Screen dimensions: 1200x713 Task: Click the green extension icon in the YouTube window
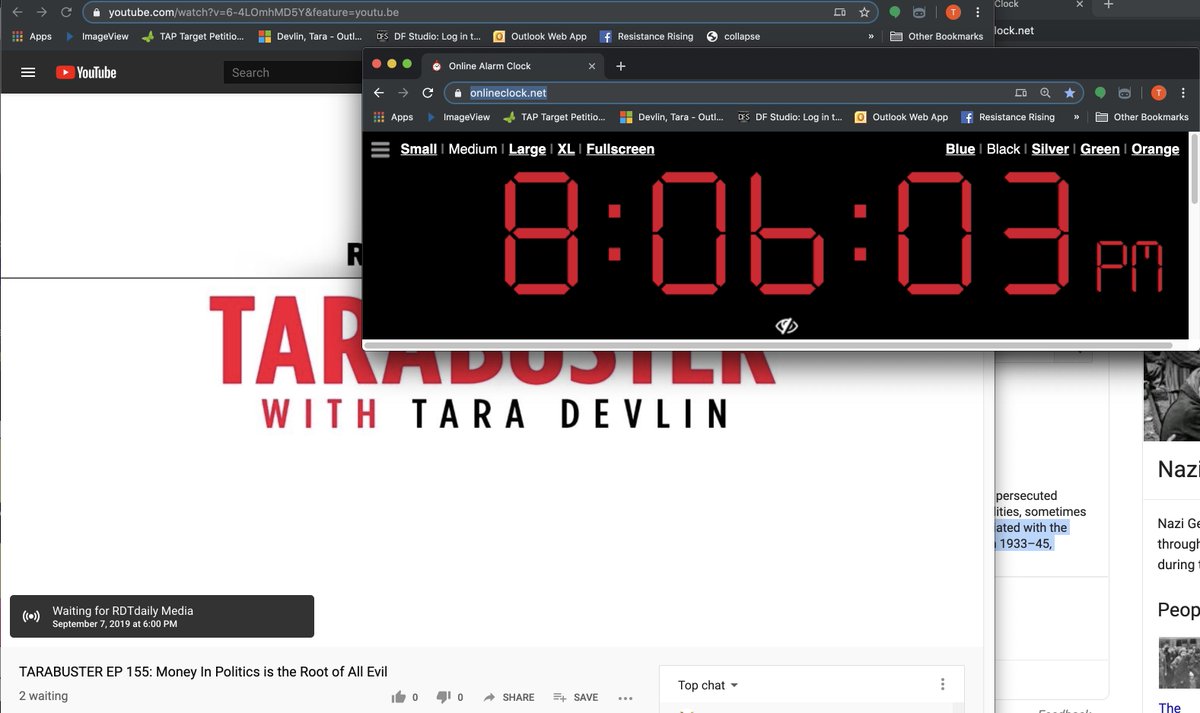(x=895, y=13)
